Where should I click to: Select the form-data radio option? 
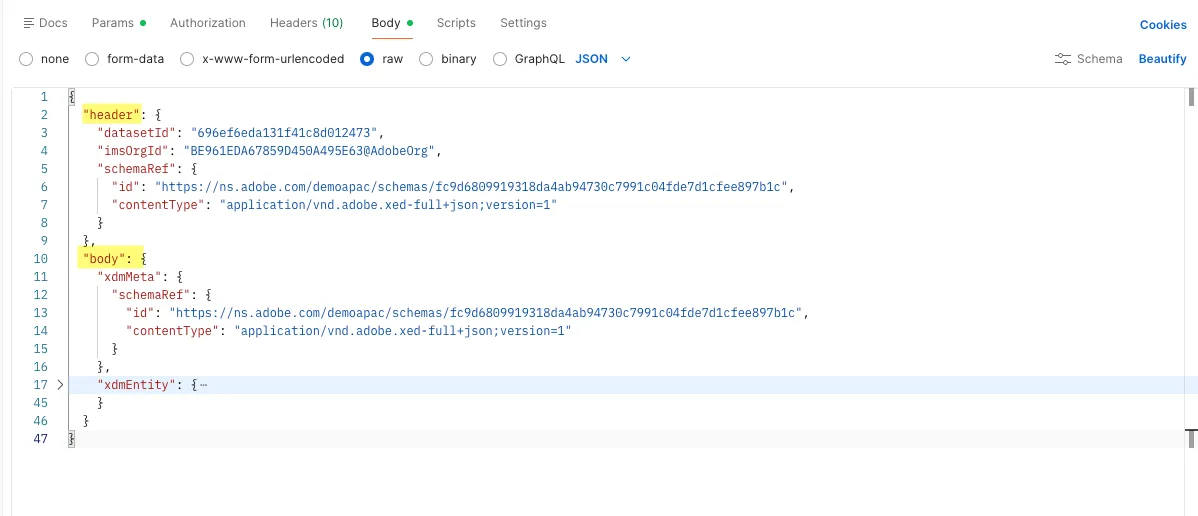92,59
